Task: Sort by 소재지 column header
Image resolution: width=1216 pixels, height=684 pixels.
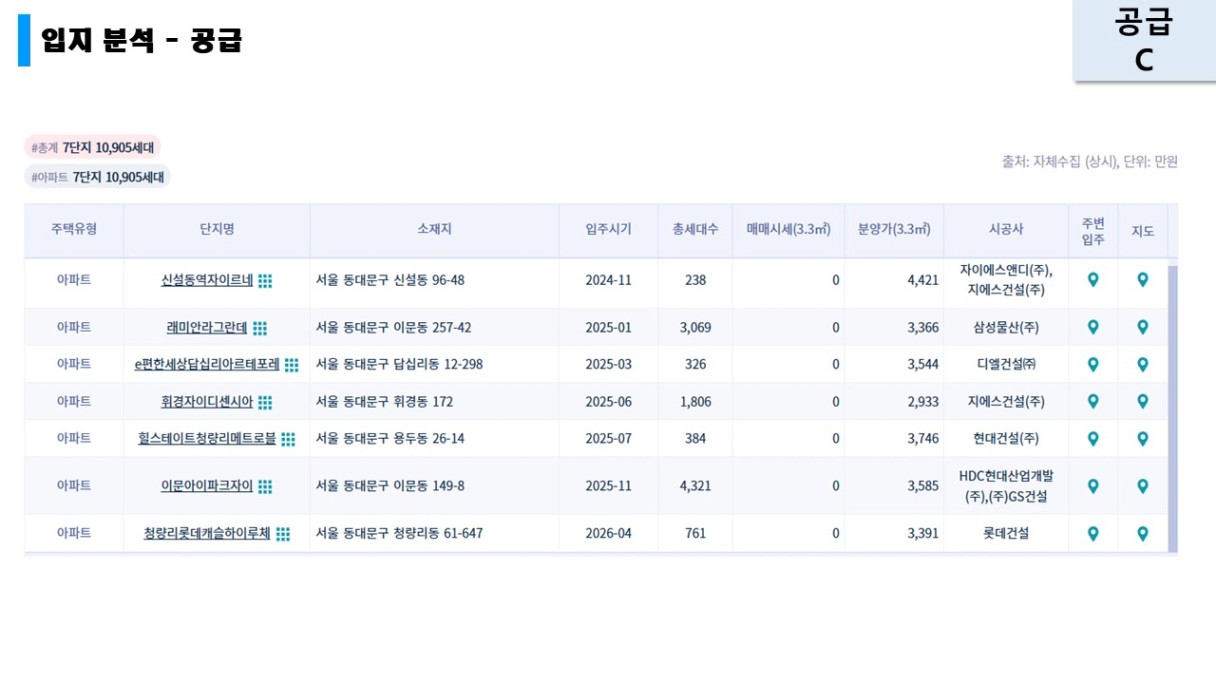Action: point(435,229)
